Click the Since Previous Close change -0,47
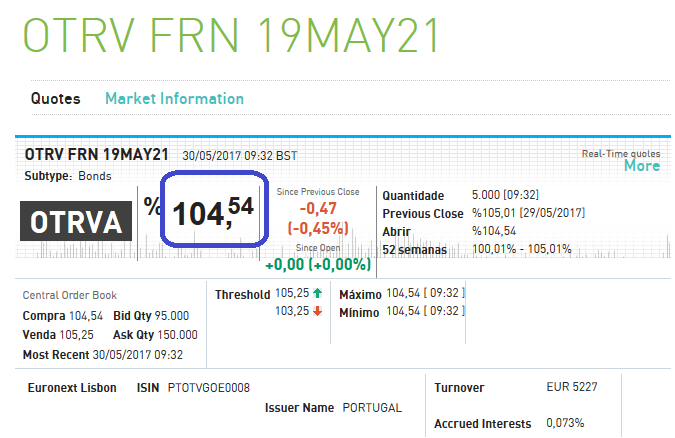The height and width of the screenshot is (438, 675). [317, 208]
